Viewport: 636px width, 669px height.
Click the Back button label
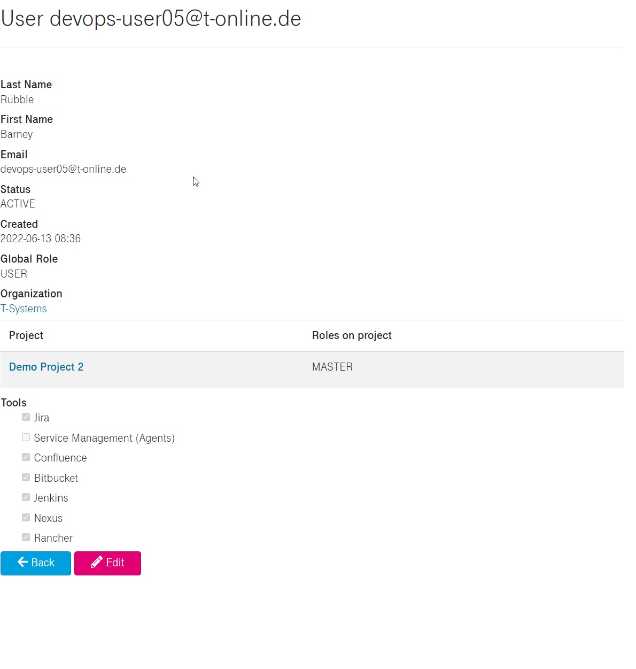(43, 562)
